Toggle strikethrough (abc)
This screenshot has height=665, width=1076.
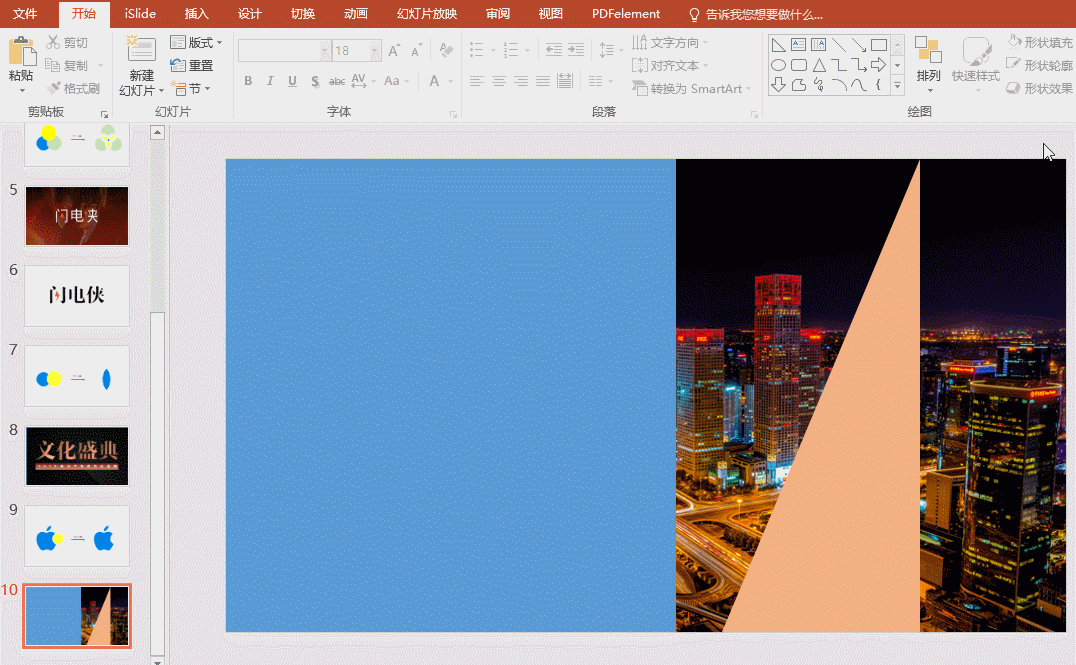(336, 81)
